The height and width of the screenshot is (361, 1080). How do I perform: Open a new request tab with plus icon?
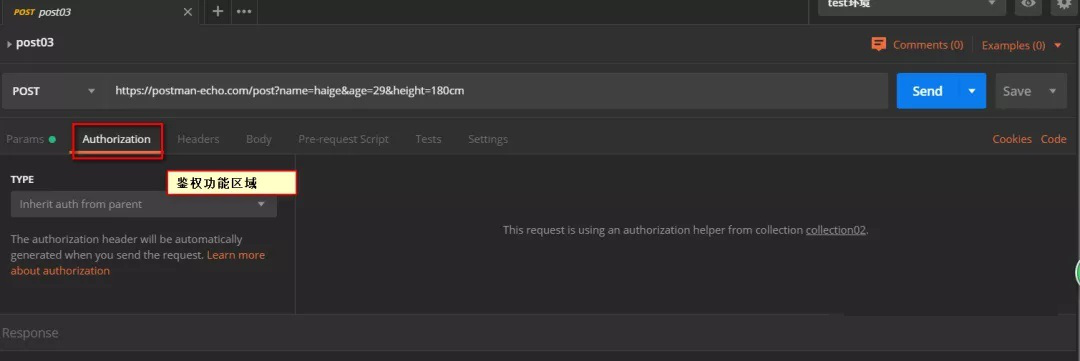pos(218,11)
